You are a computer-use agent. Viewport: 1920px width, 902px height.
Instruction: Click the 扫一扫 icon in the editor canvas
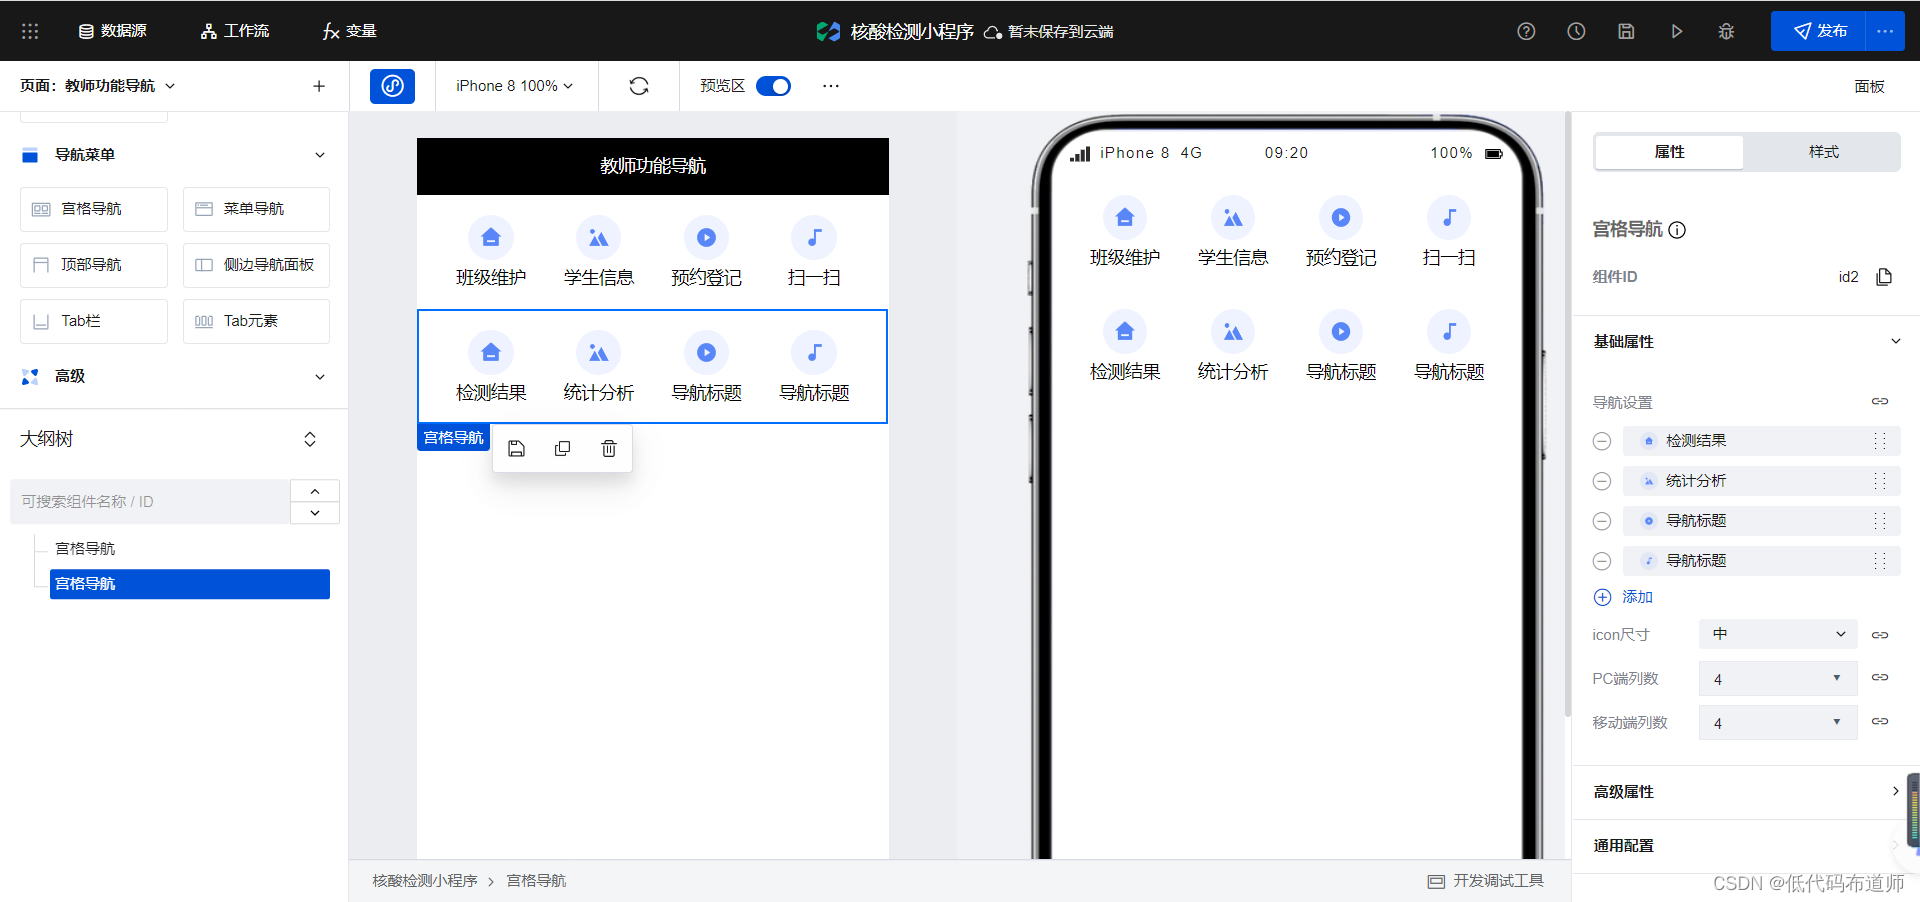click(814, 238)
